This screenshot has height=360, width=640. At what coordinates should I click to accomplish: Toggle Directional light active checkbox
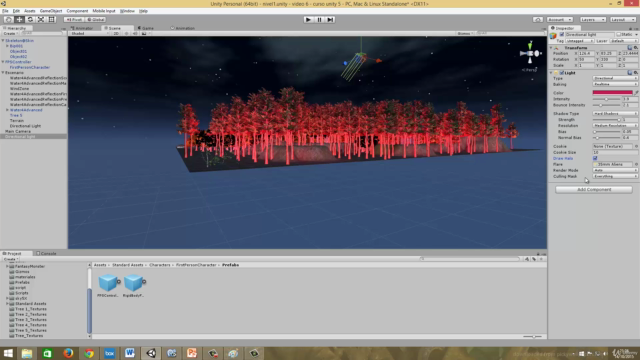click(562, 35)
